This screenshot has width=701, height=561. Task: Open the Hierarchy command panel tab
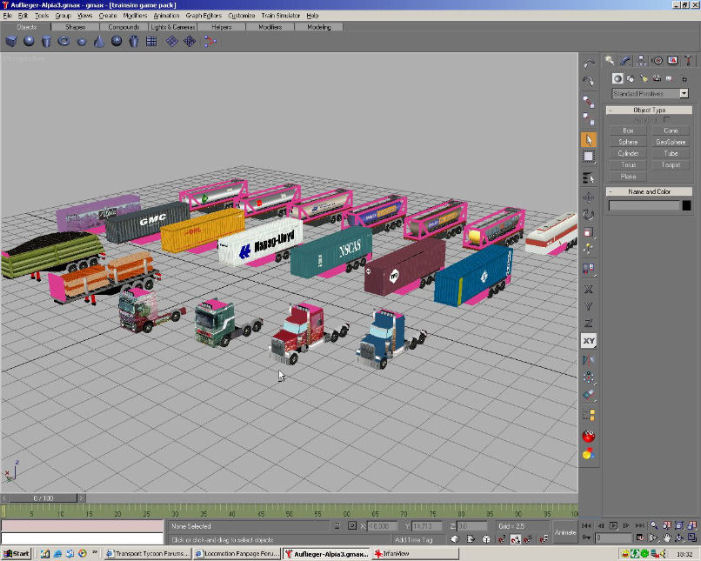[641, 60]
